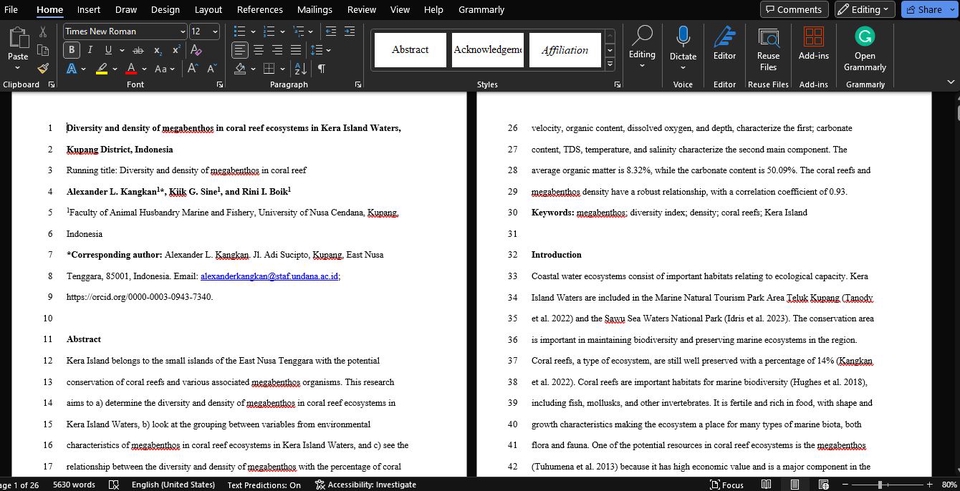Screen dimensions: 960x491
Task: Toggle Text Predictions status
Action: point(264,485)
